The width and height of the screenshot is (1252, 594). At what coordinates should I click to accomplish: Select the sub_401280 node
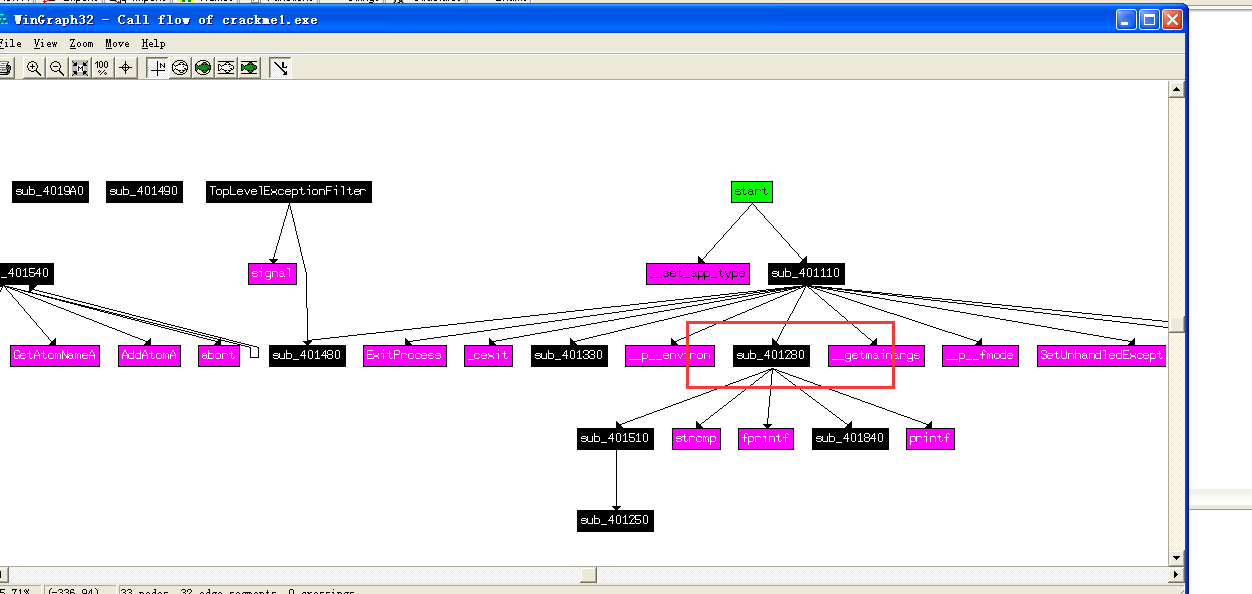pos(770,355)
